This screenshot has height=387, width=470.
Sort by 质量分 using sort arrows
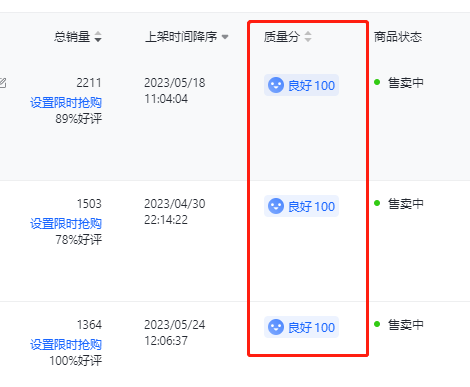(x=308, y=37)
